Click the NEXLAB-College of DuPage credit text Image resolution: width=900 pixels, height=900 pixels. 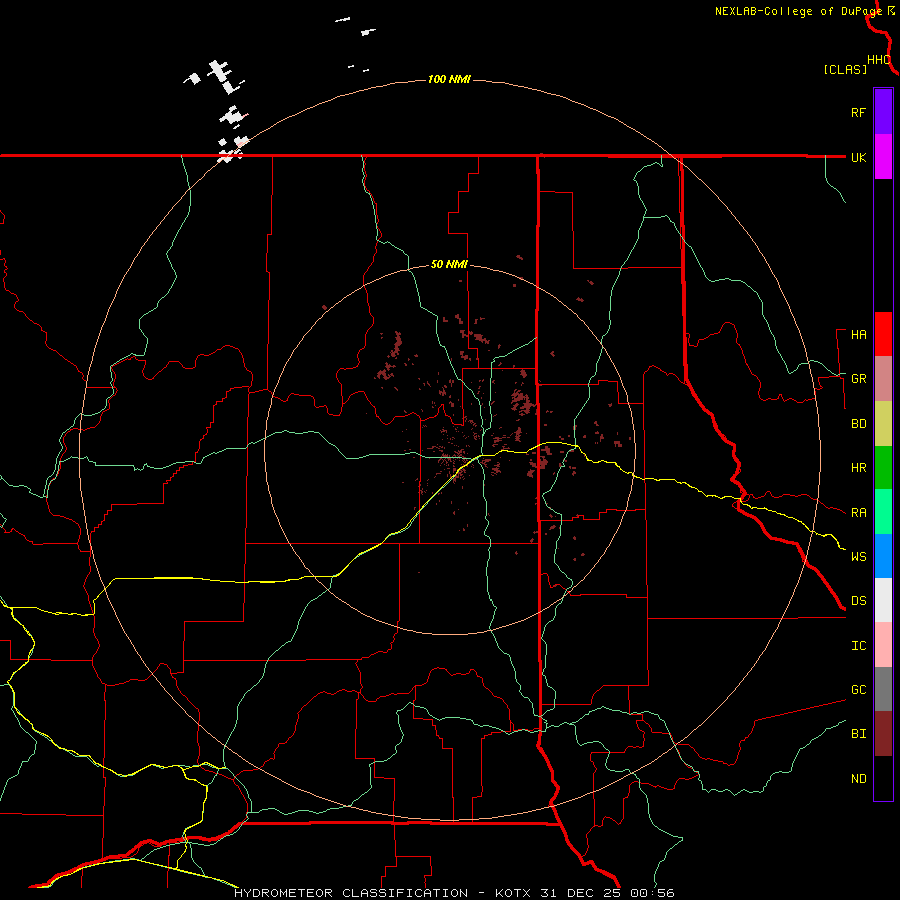[798, 11]
